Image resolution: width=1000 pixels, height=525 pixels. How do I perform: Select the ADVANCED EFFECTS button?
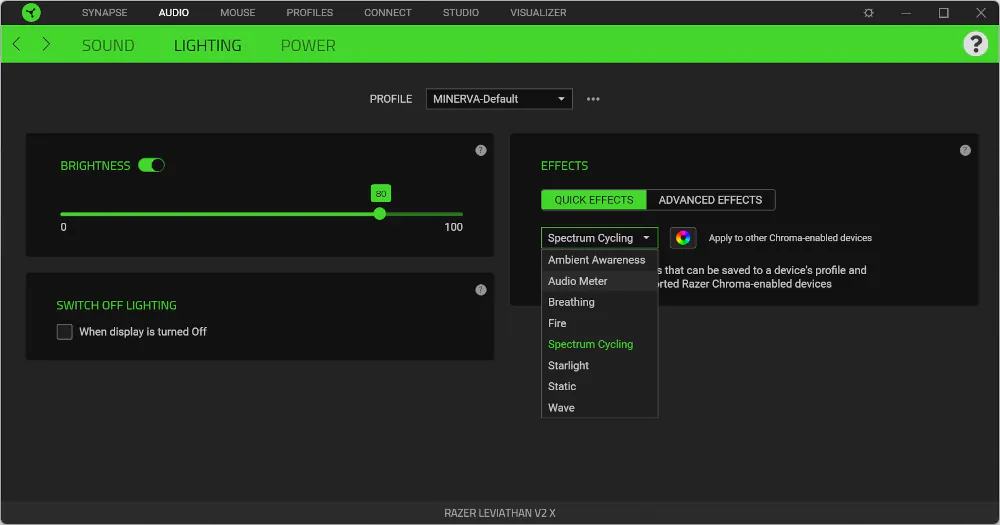coord(710,200)
